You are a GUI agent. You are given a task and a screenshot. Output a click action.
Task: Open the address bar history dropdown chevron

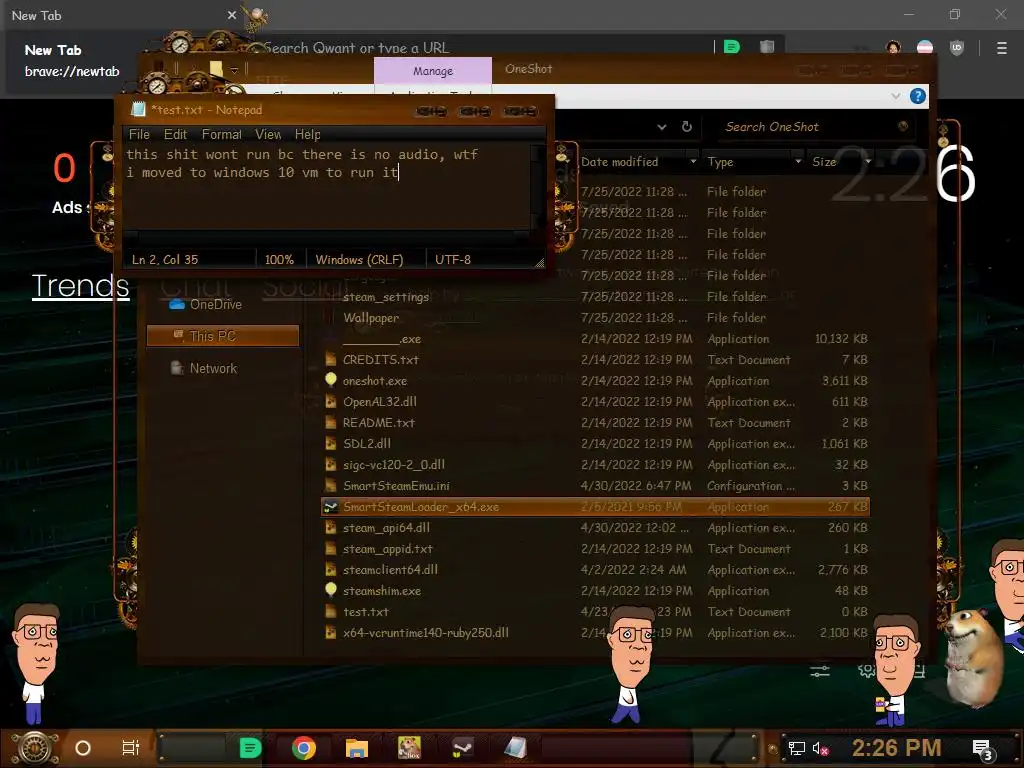click(x=662, y=127)
